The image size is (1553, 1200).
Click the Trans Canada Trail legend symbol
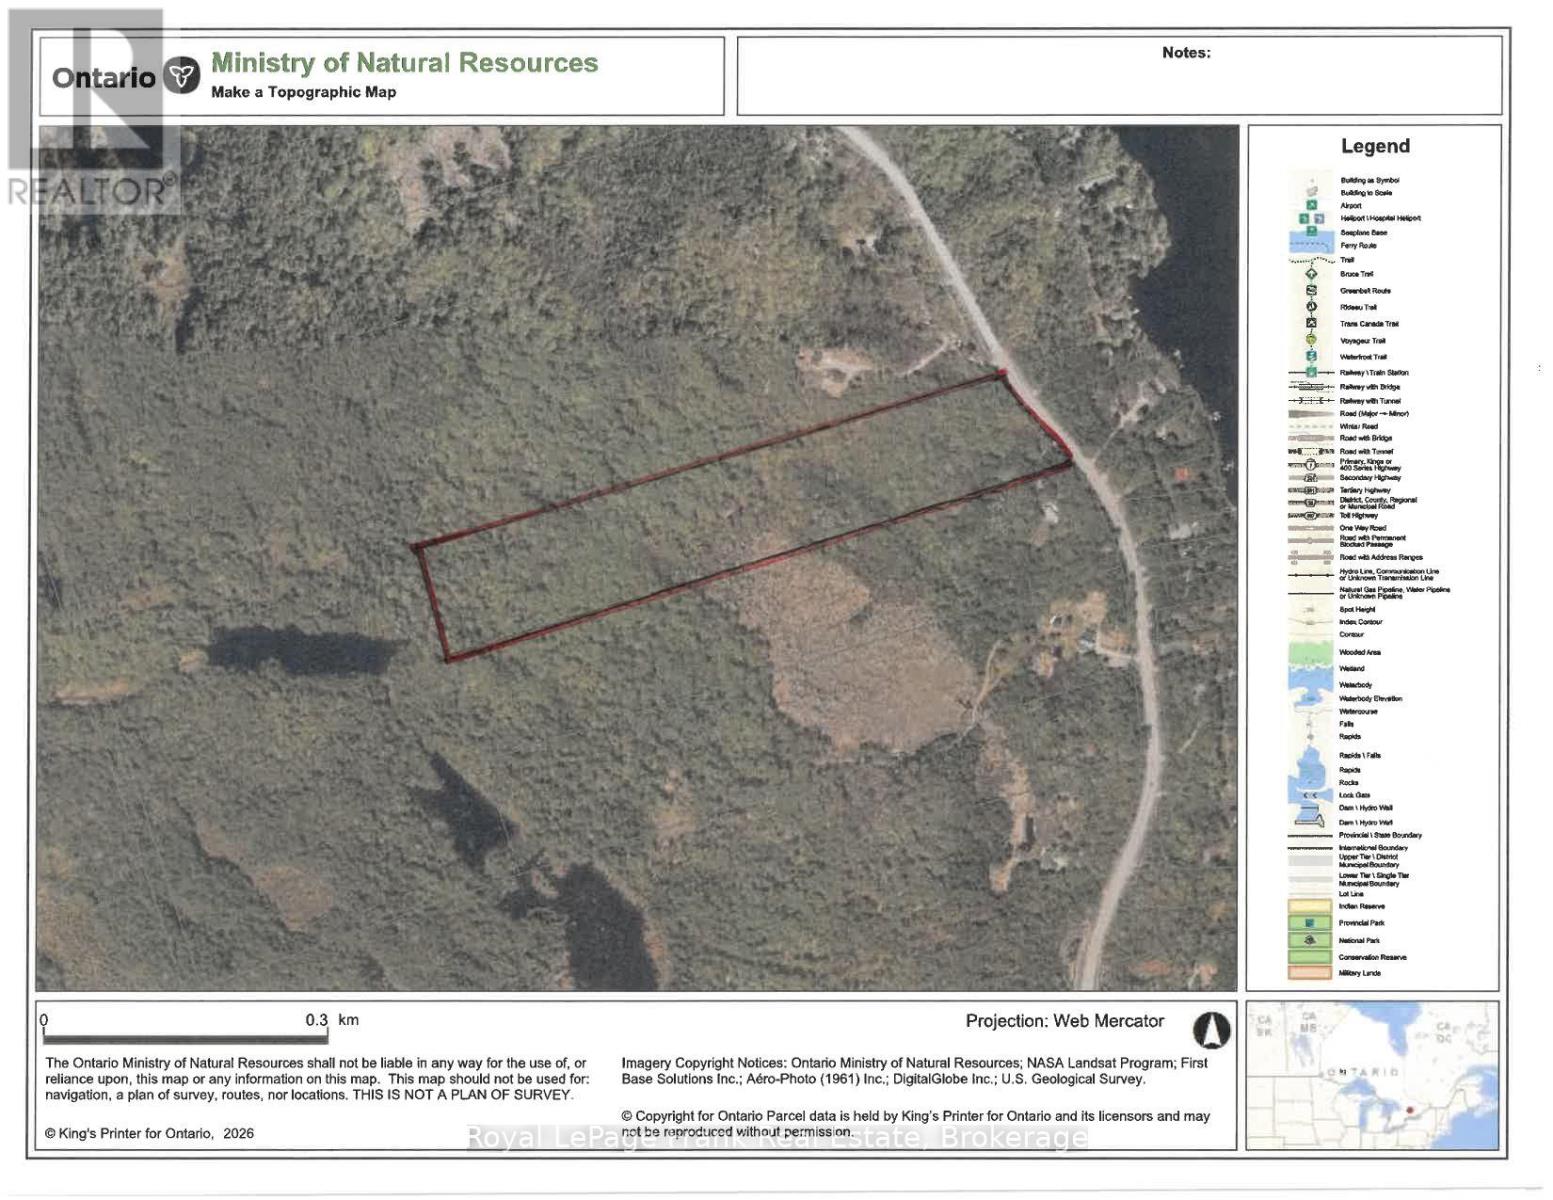1311,323
